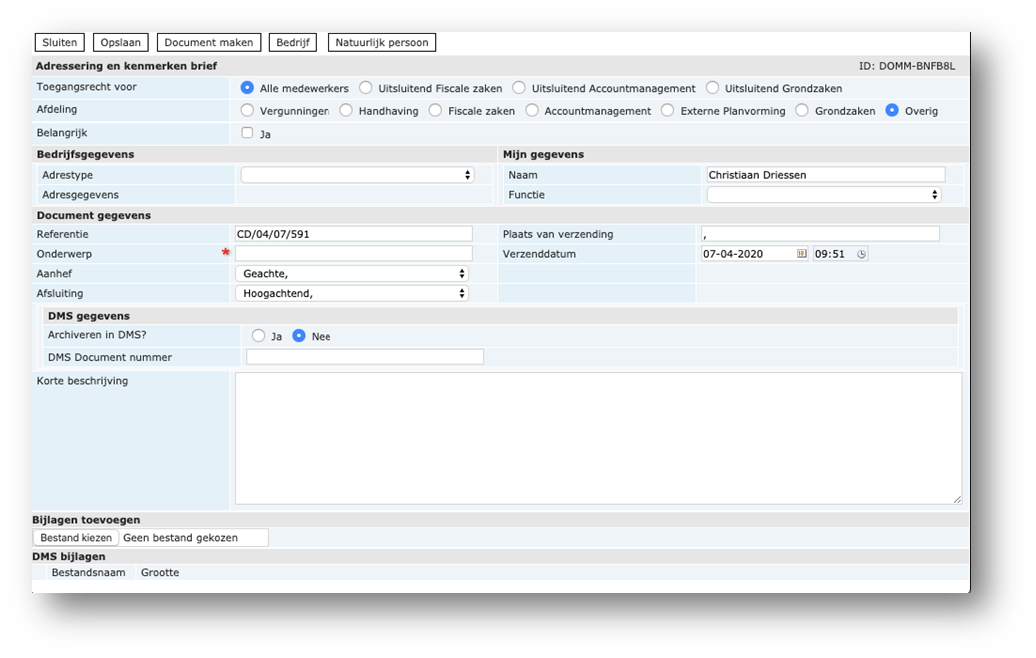Open the Afsluiting closing dropdown

(352, 293)
